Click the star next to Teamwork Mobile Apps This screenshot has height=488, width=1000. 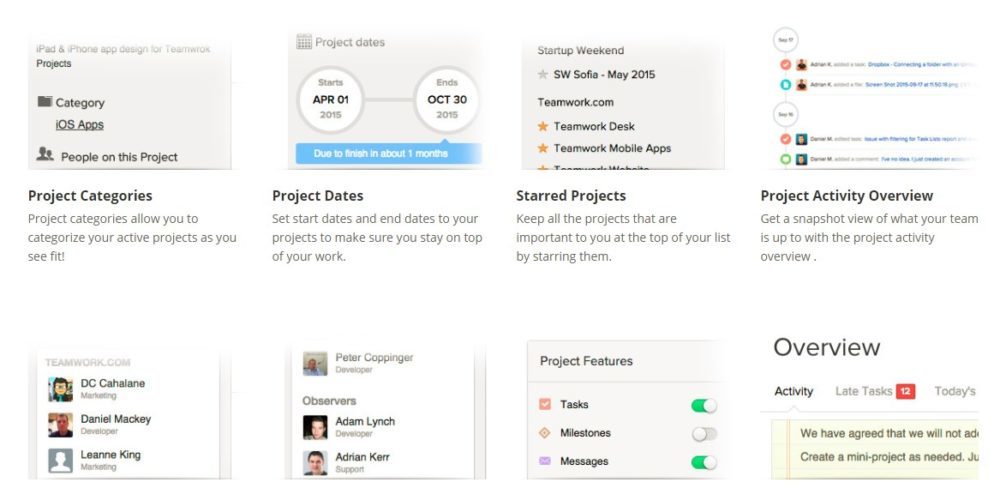[543, 148]
